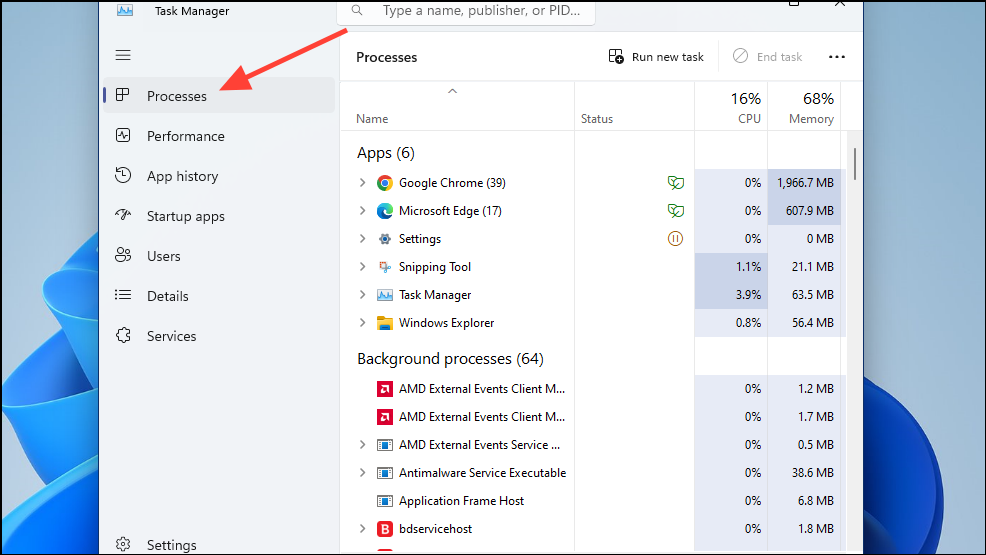This screenshot has width=986, height=555.
Task: Click Task Manager's 3.9% CPU cell
Action: coord(731,295)
